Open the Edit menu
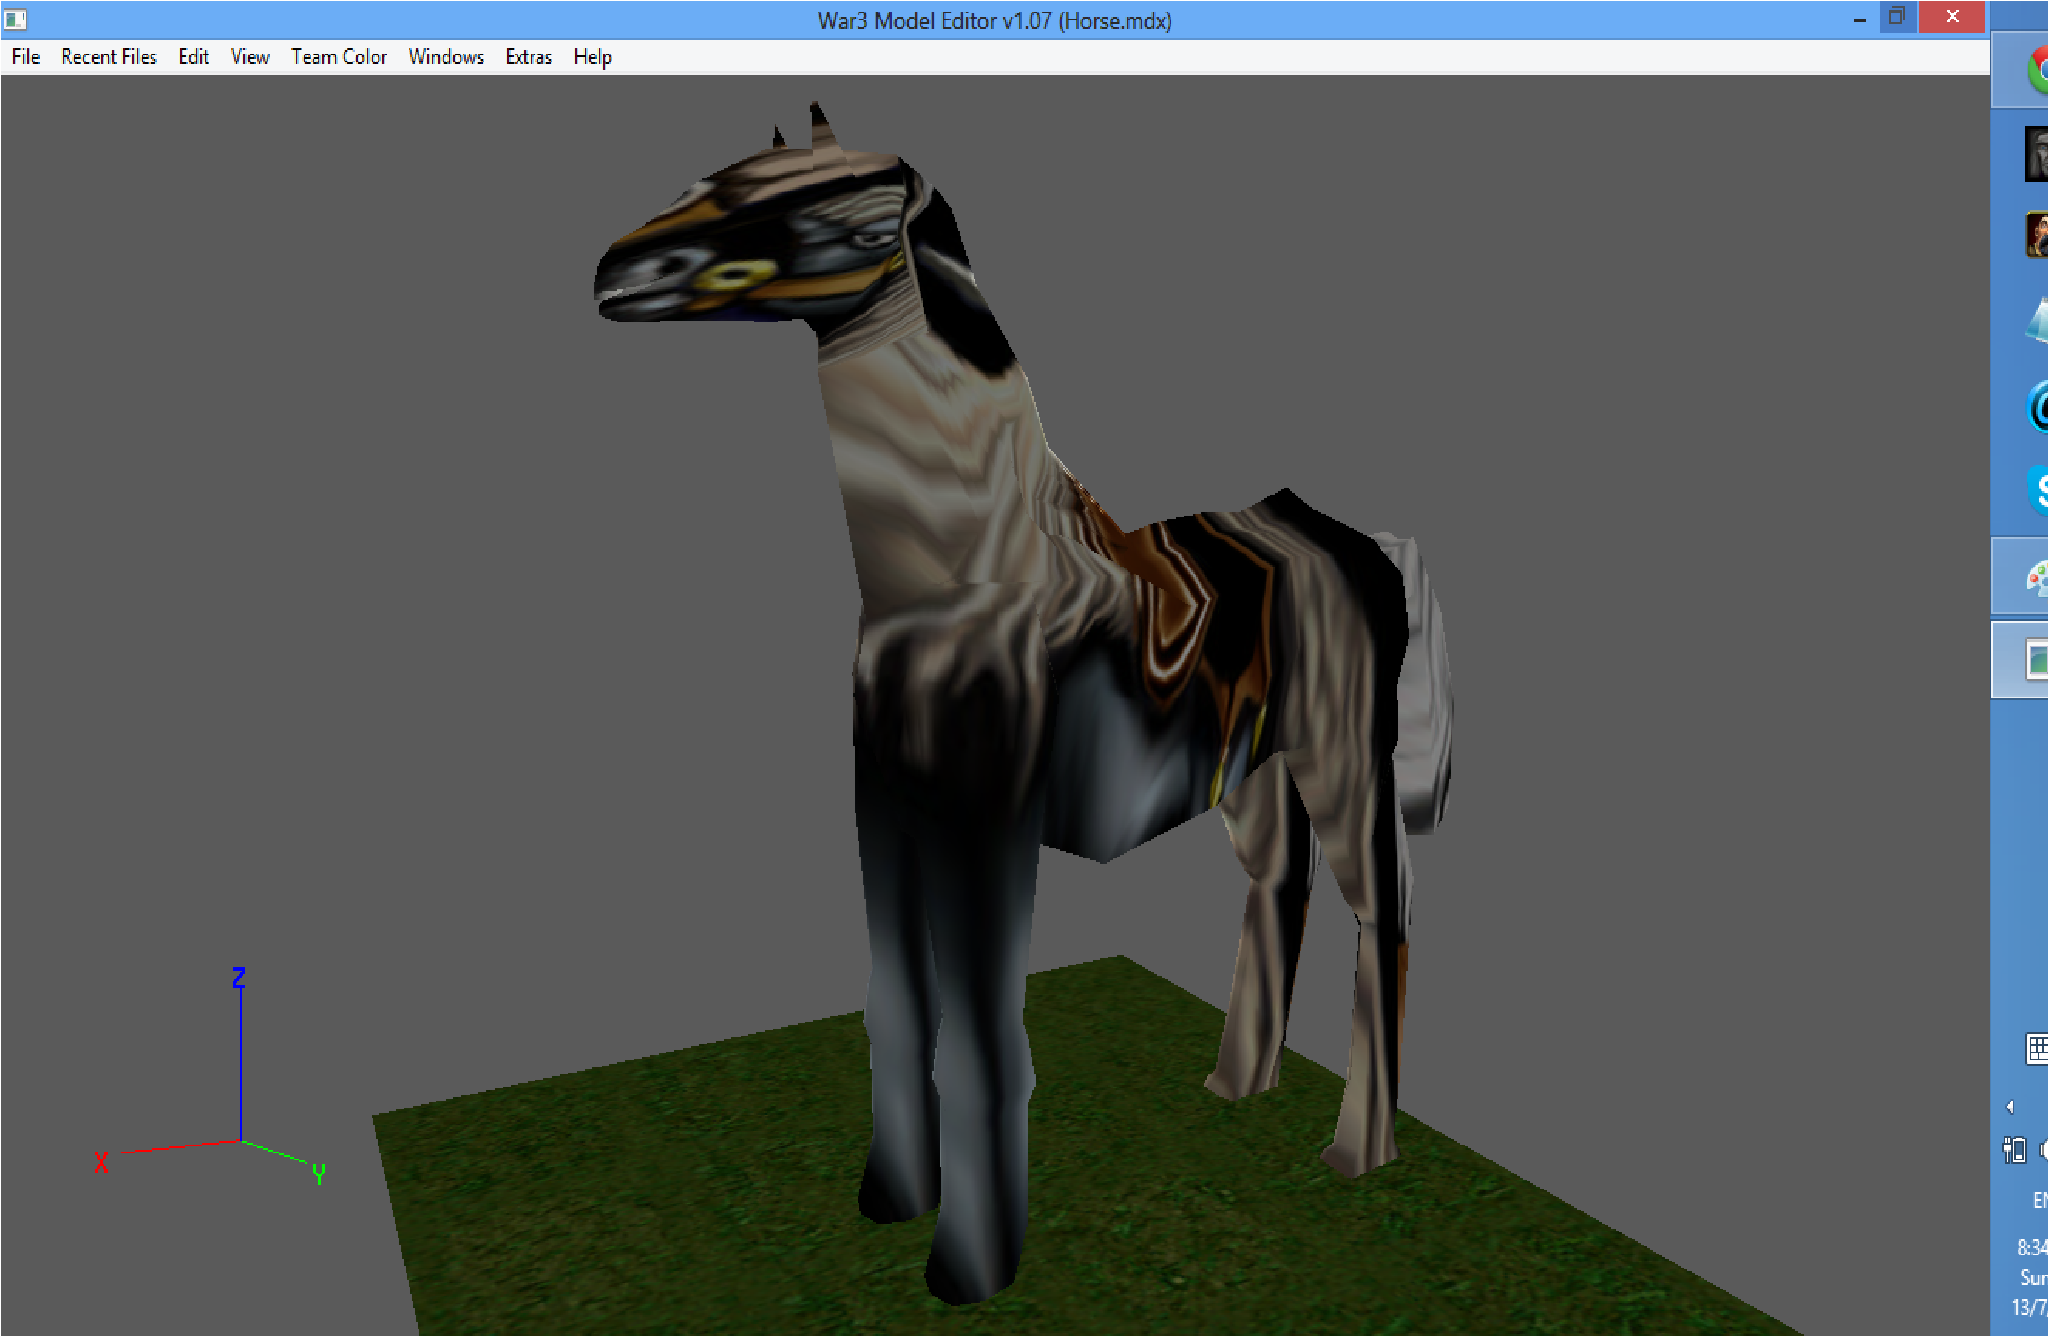This screenshot has height=1336, width=2048. click(194, 57)
